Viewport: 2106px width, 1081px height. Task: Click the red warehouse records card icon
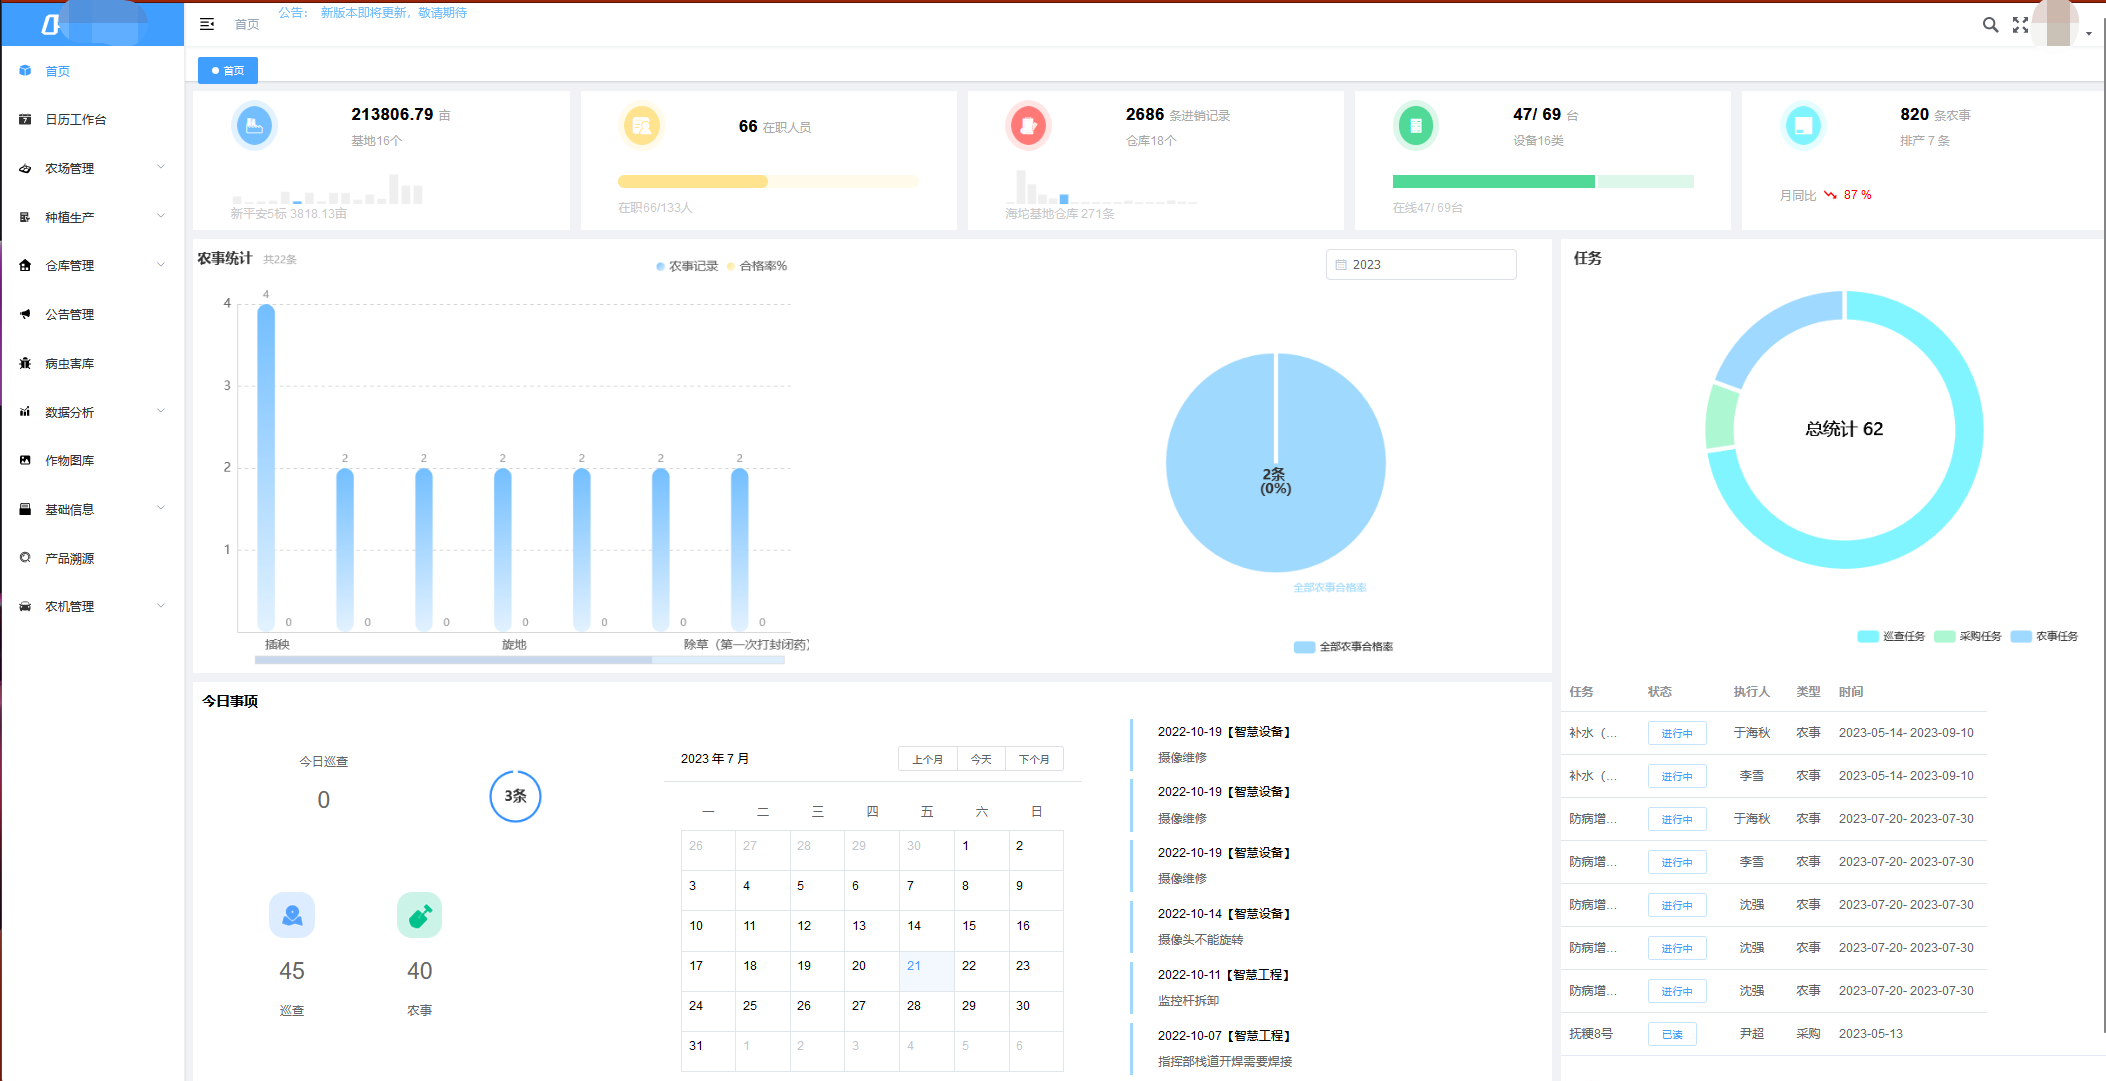[1028, 126]
